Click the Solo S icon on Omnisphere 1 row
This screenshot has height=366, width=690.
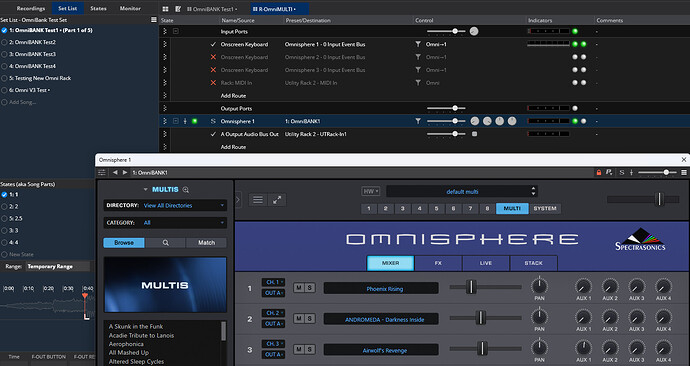pos(213,121)
